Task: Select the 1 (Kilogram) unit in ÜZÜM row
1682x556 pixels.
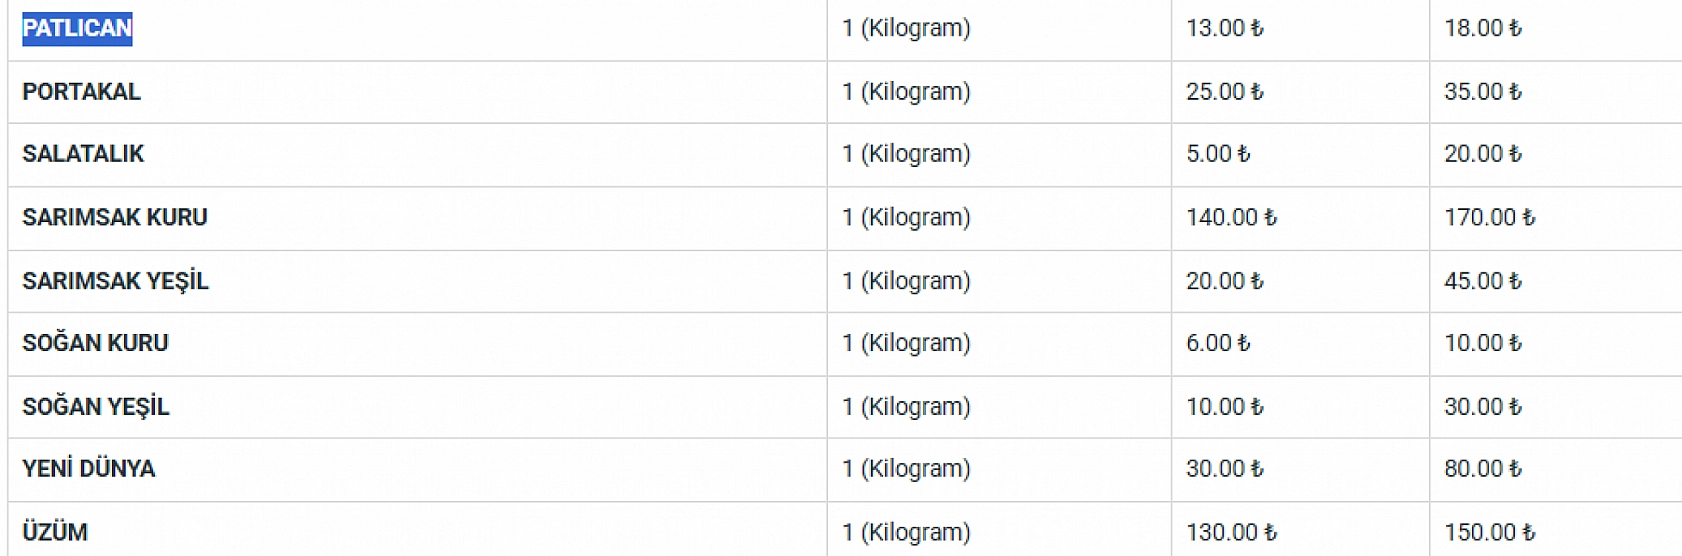Action: tap(906, 532)
